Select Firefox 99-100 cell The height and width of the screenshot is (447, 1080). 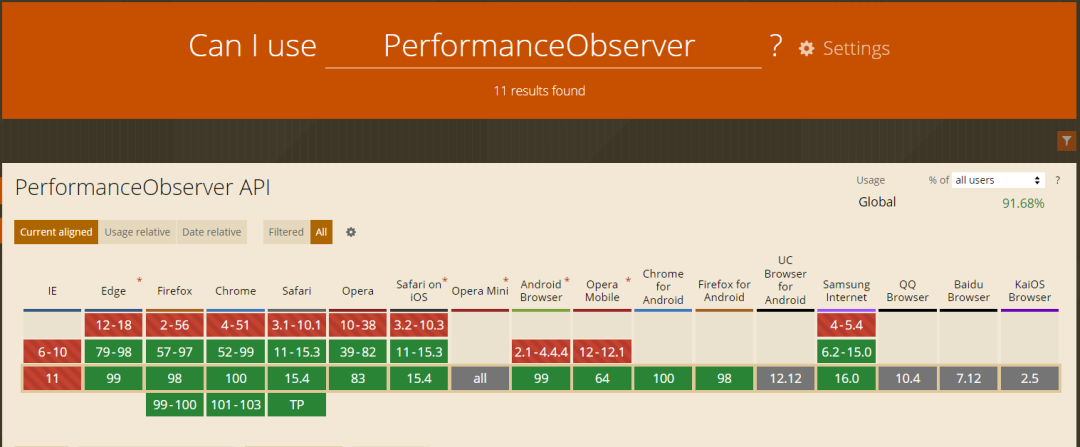pyautogui.click(x=174, y=405)
